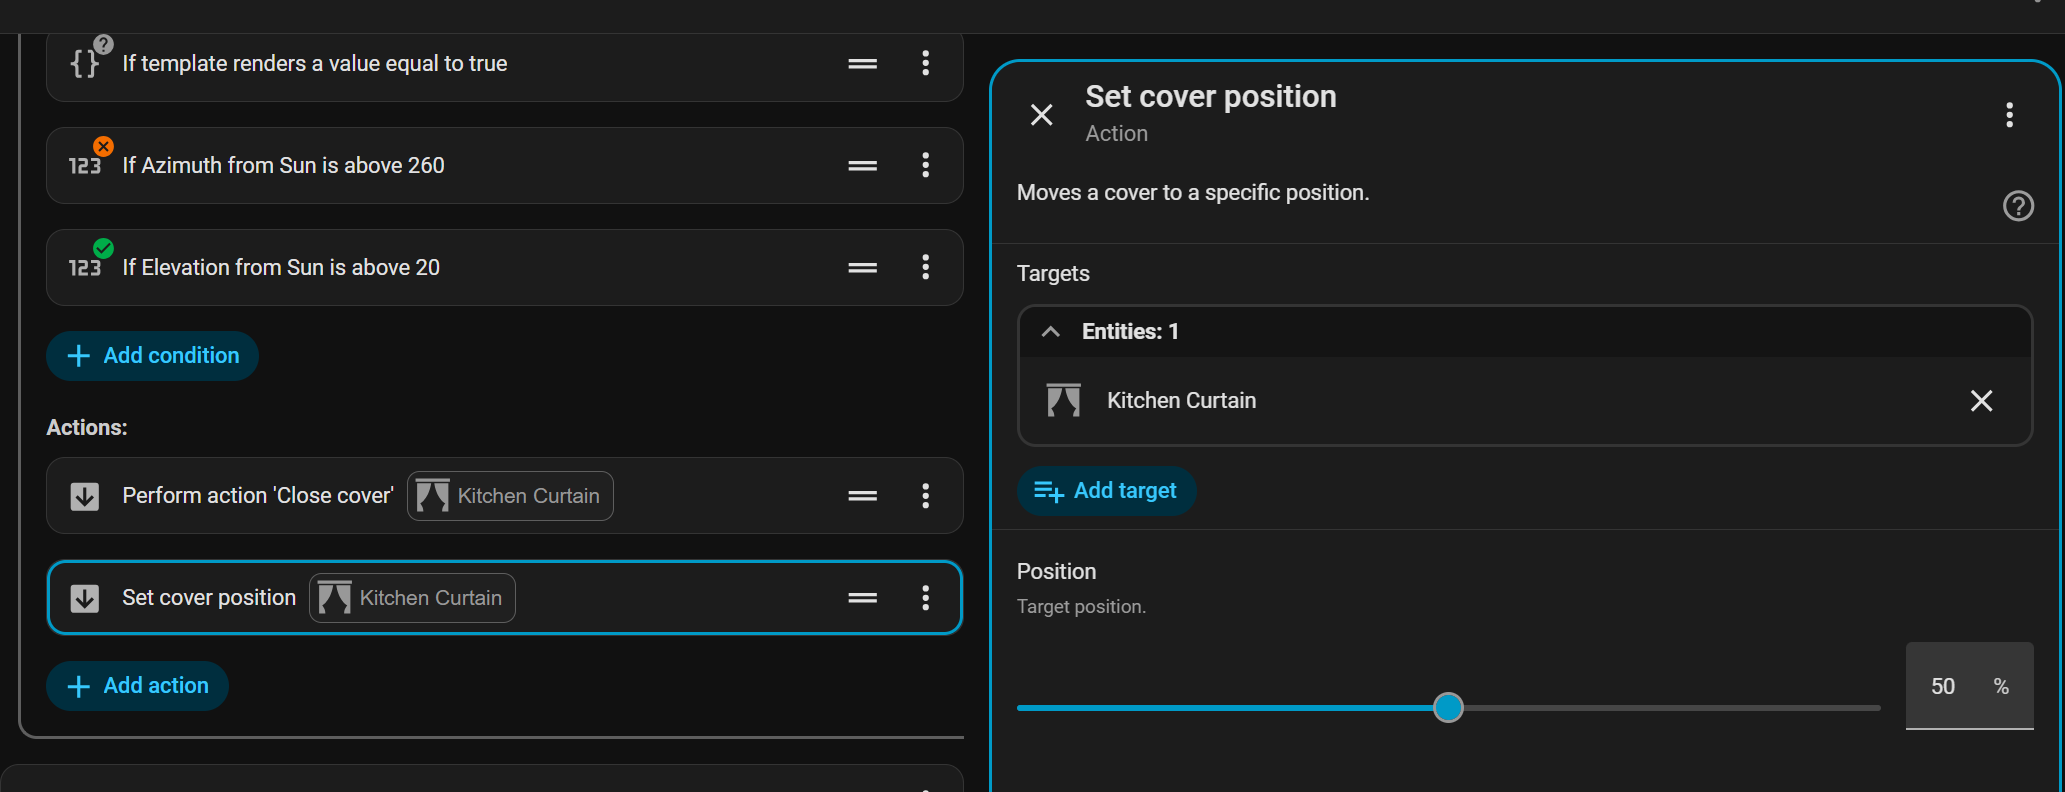This screenshot has height=792, width=2065.
Task: Click curtain icon of Kitchen Curtain target
Action: pos(1063,400)
